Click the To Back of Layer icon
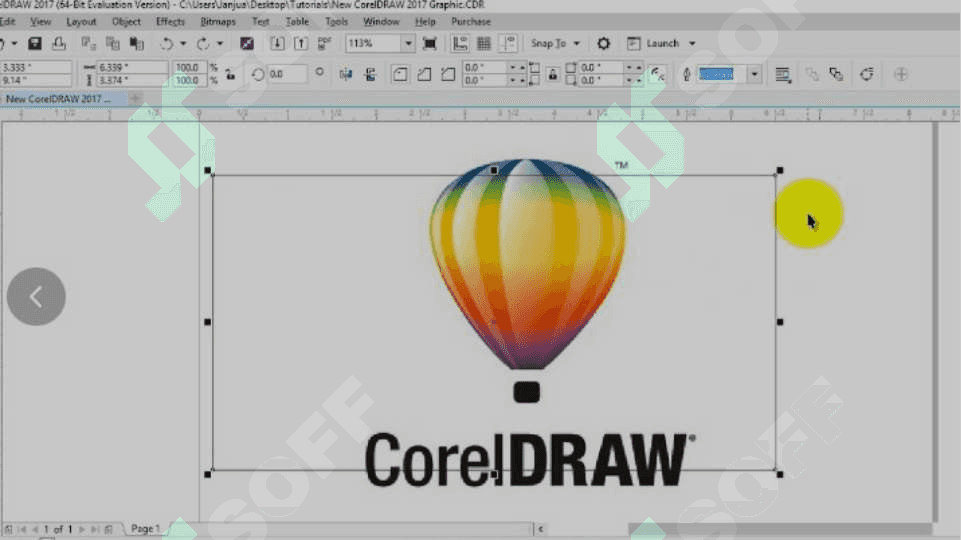The height and width of the screenshot is (540, 961). 836,74
